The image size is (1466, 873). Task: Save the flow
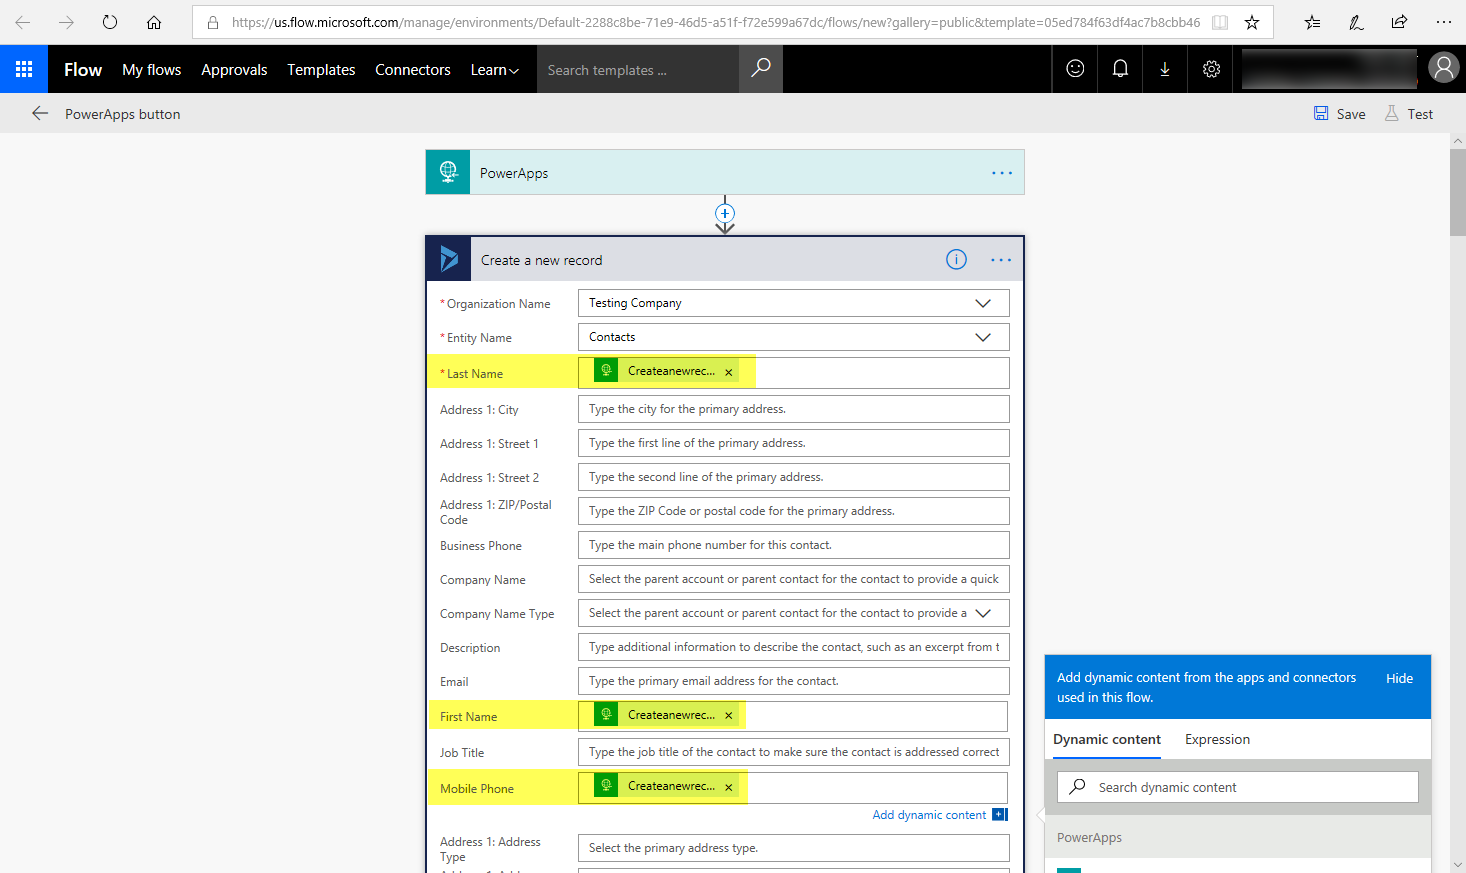point(1340,114)
